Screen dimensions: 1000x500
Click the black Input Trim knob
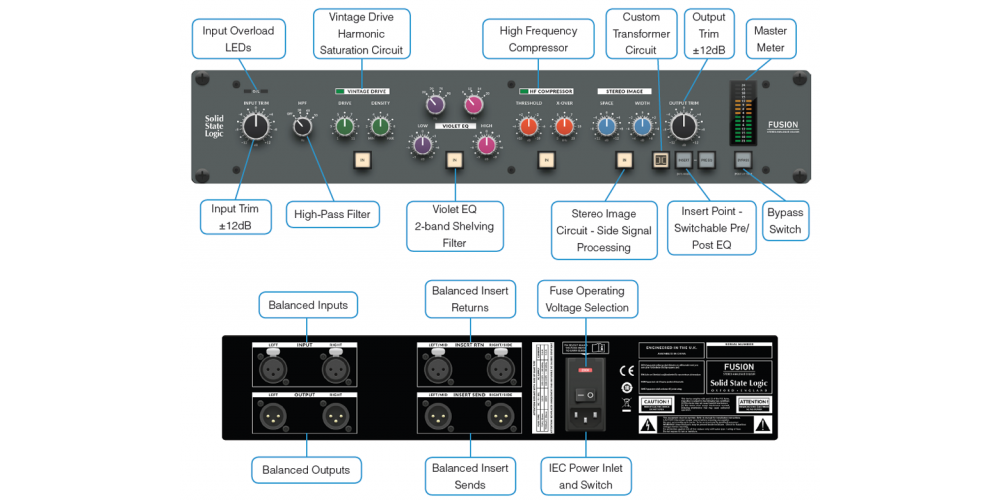click(x=254, y=126)
